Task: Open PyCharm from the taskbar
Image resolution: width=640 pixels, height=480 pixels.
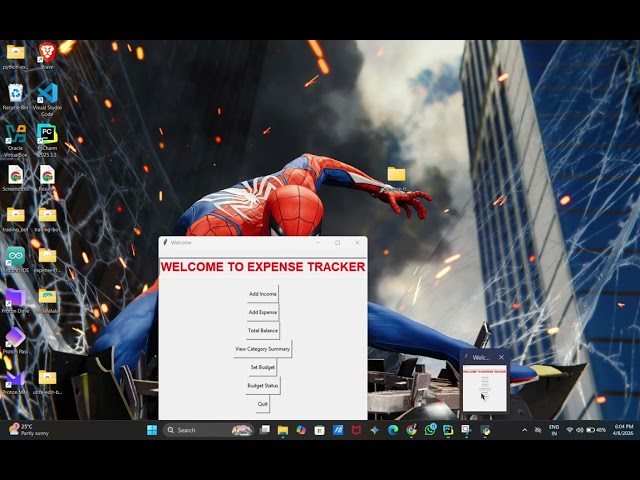Action: point(448,430)
